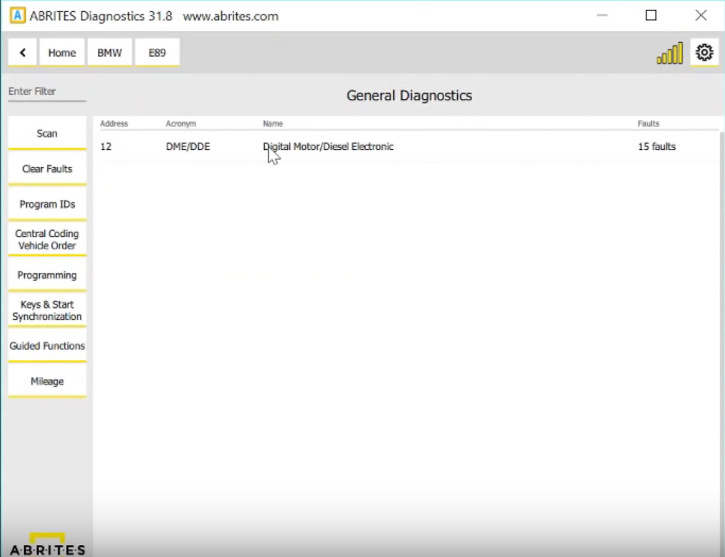The width and height of the screenshot is (725, 557).
Task: Select Digital Motor/Diesel Electronic row
Action: 409,147
